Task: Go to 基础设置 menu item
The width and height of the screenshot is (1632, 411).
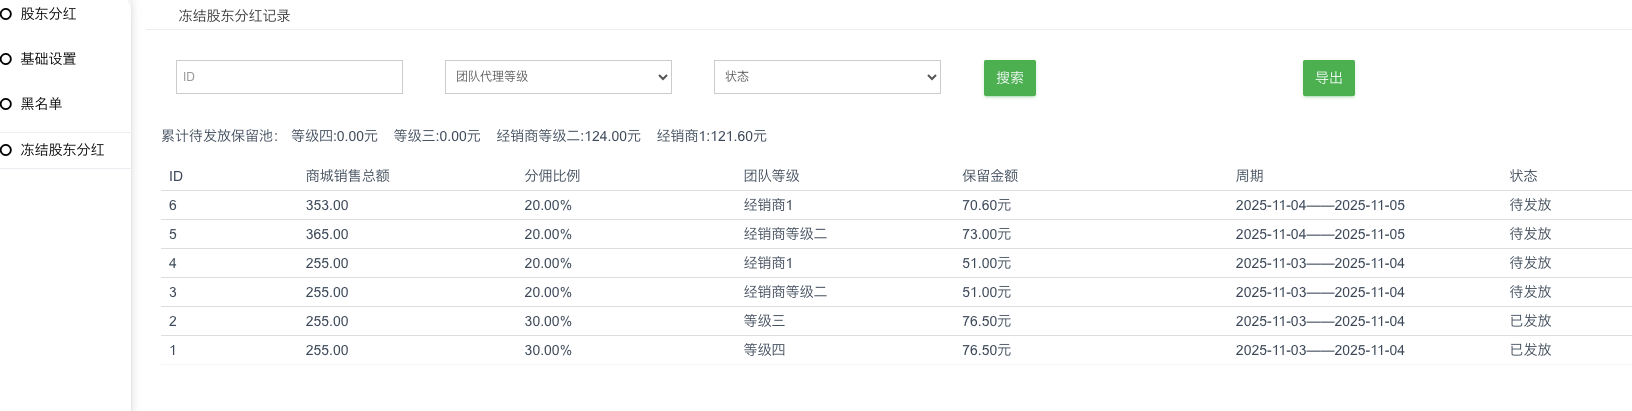Action: coord(48,59)
